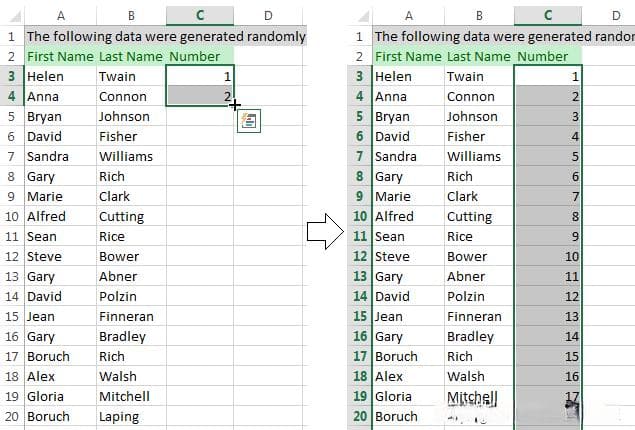This screenshot has width=635, height=430.
Task: Open the Auto Fill Options icon
Action: [x=249, y=121]
